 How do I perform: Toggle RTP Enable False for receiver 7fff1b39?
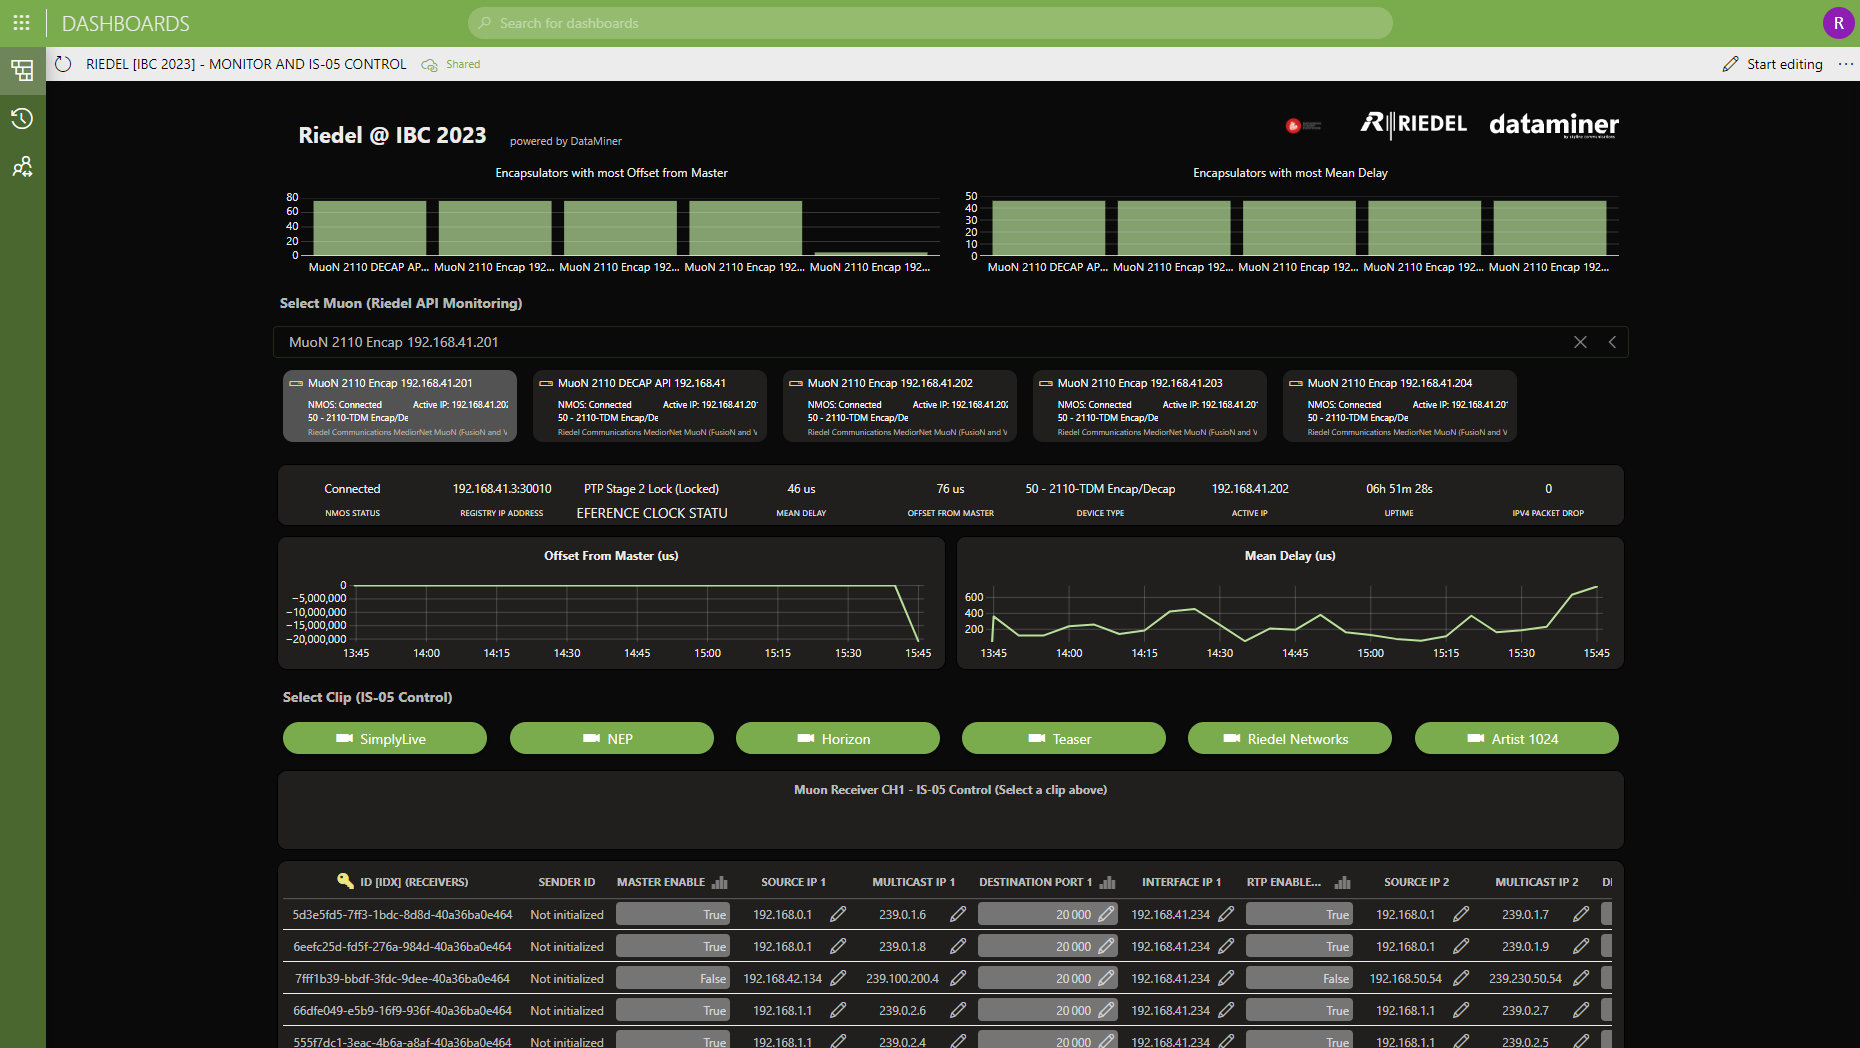(1299, 978)
